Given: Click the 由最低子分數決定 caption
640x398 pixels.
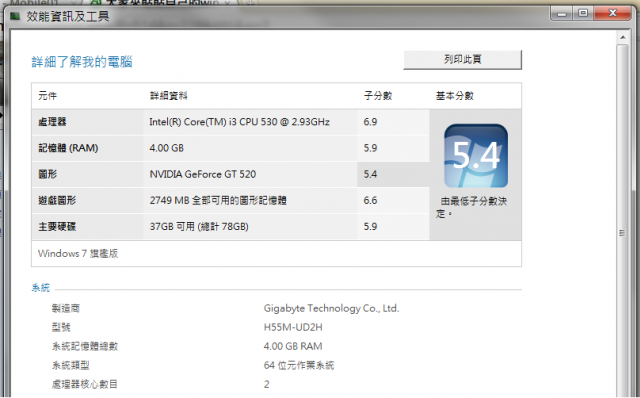Looking at the screenshot, I should pos(471,207).
